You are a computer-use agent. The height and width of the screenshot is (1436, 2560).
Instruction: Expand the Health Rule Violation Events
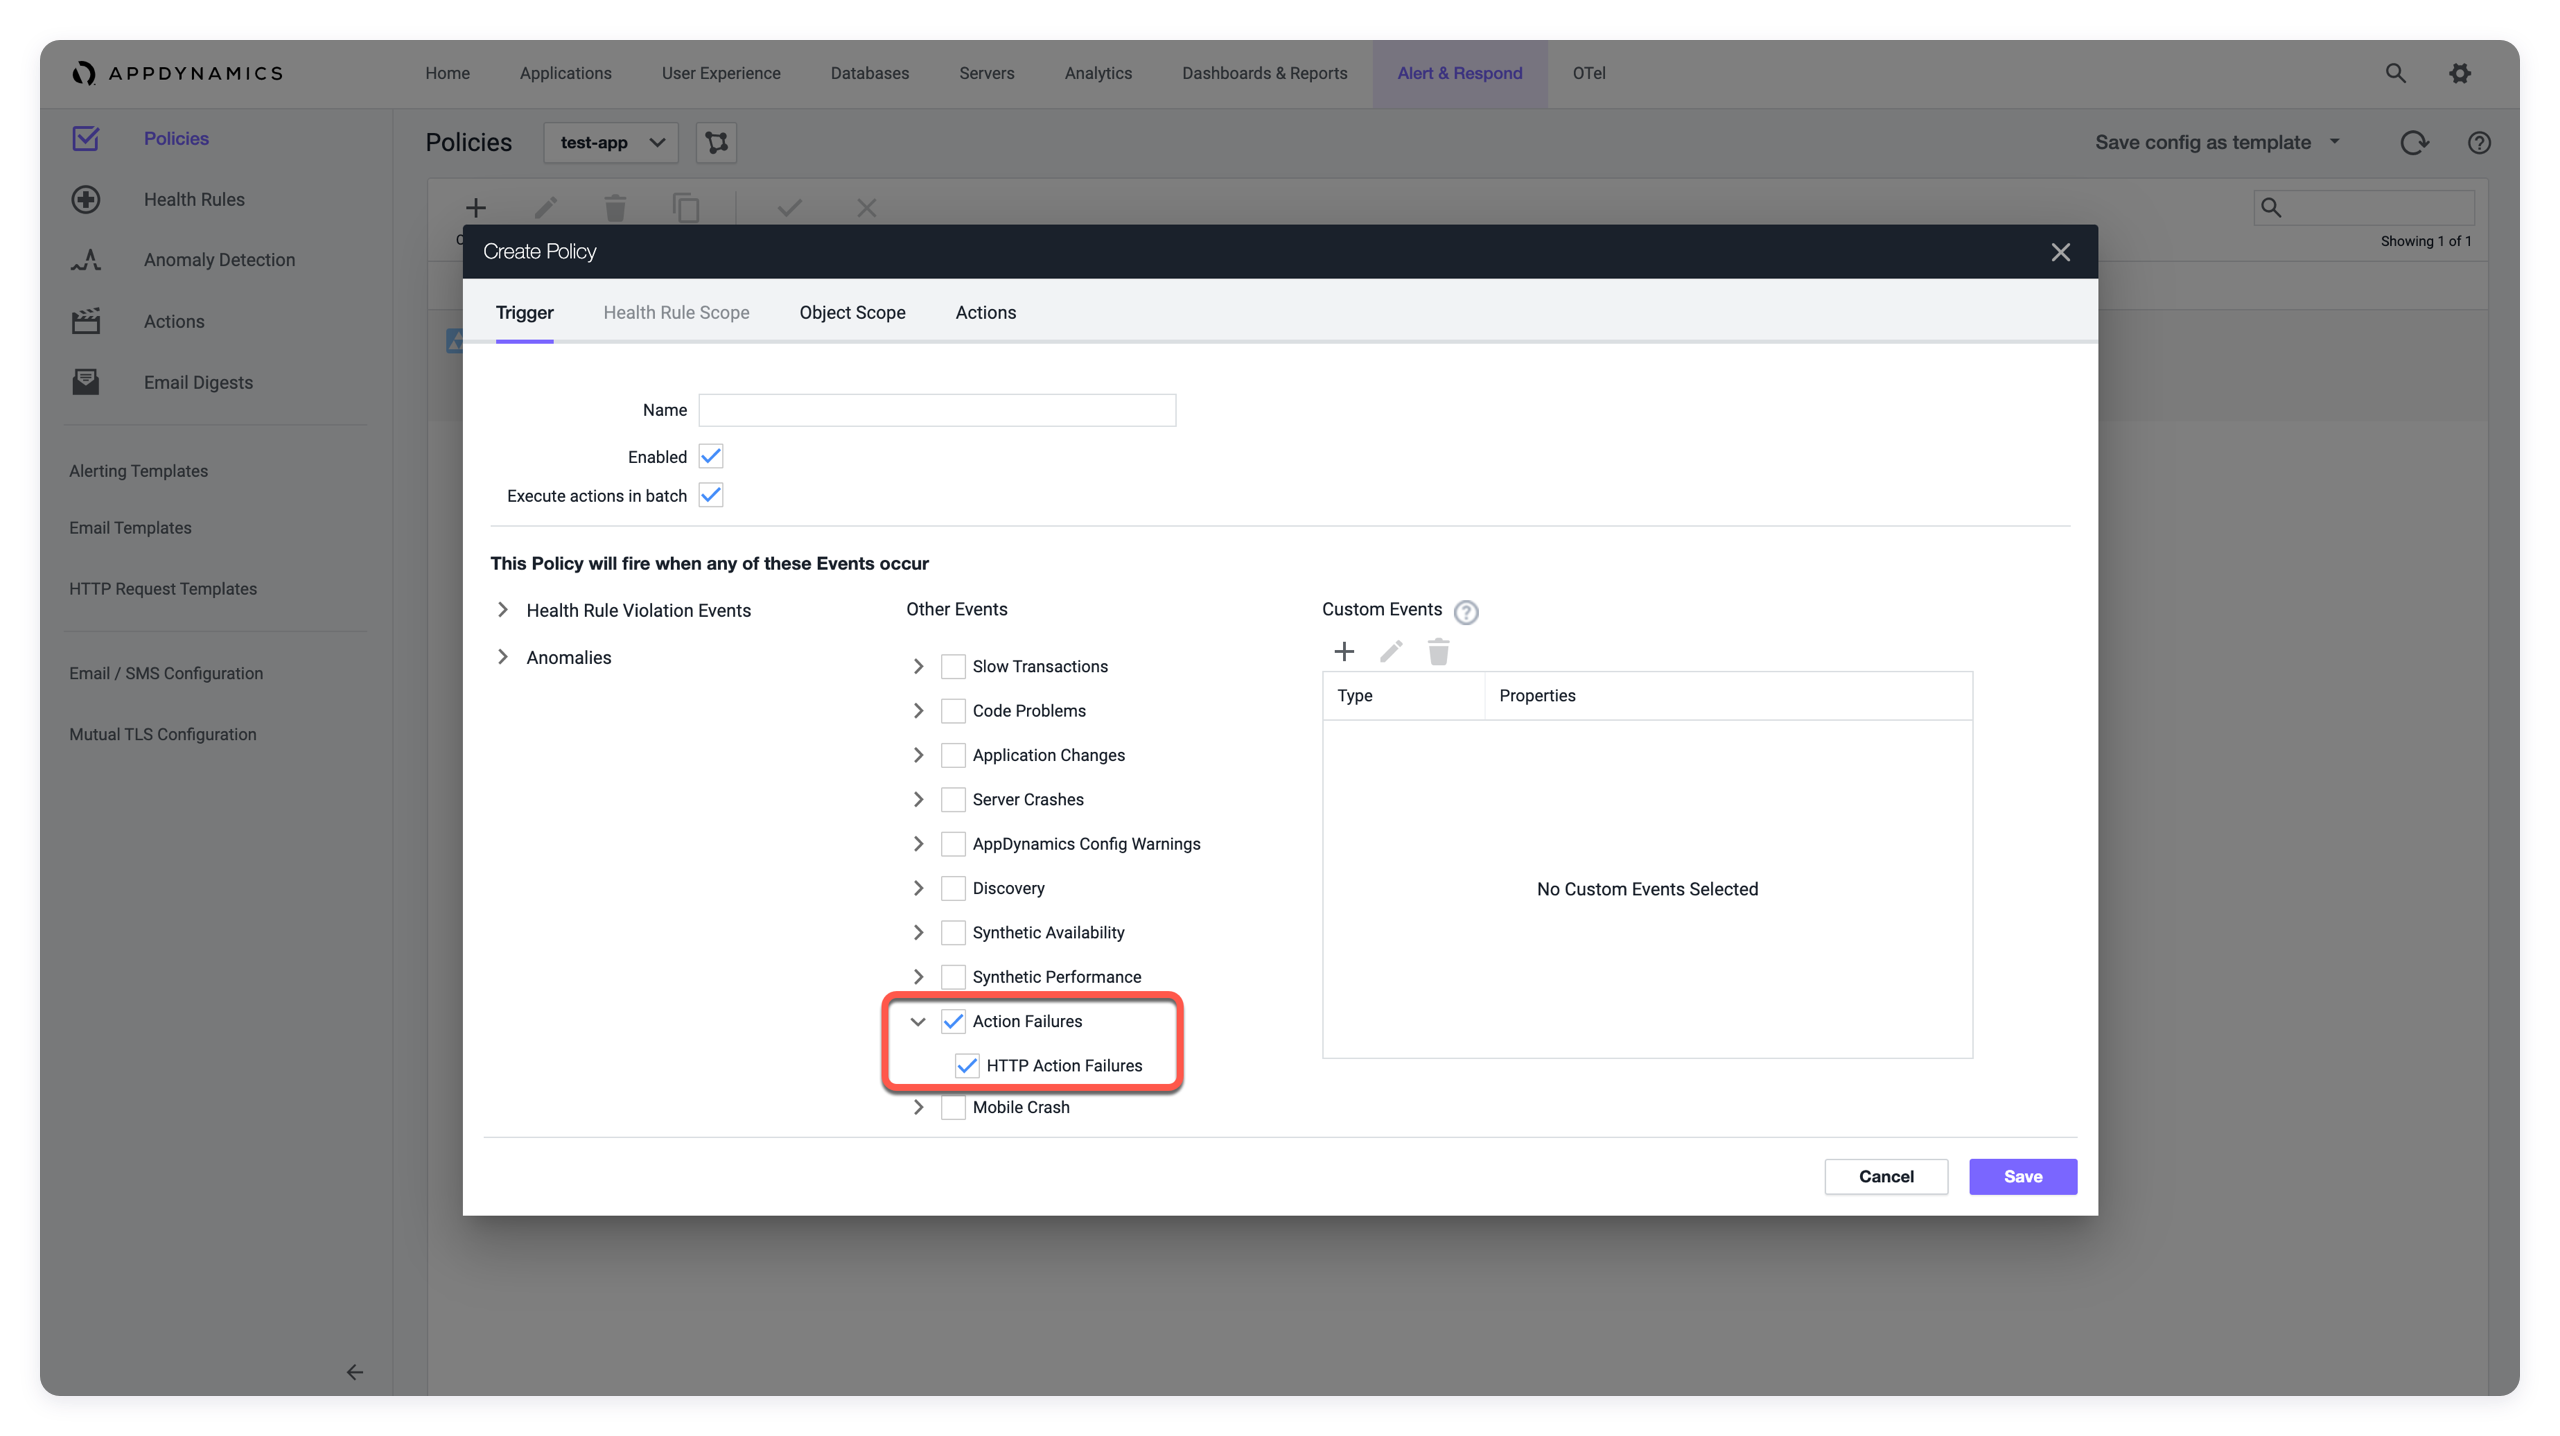click(505, 610)
